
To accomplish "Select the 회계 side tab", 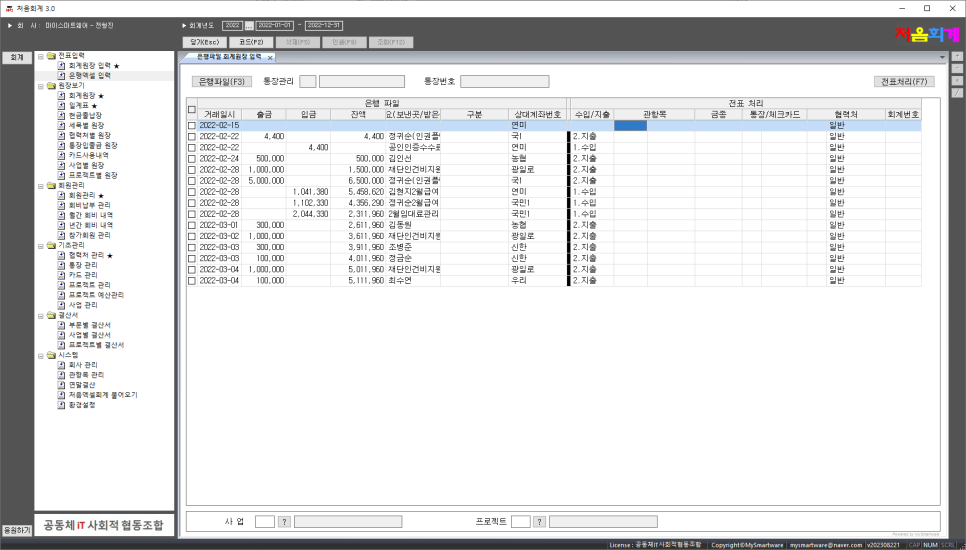I will click(x=16, y=58).
